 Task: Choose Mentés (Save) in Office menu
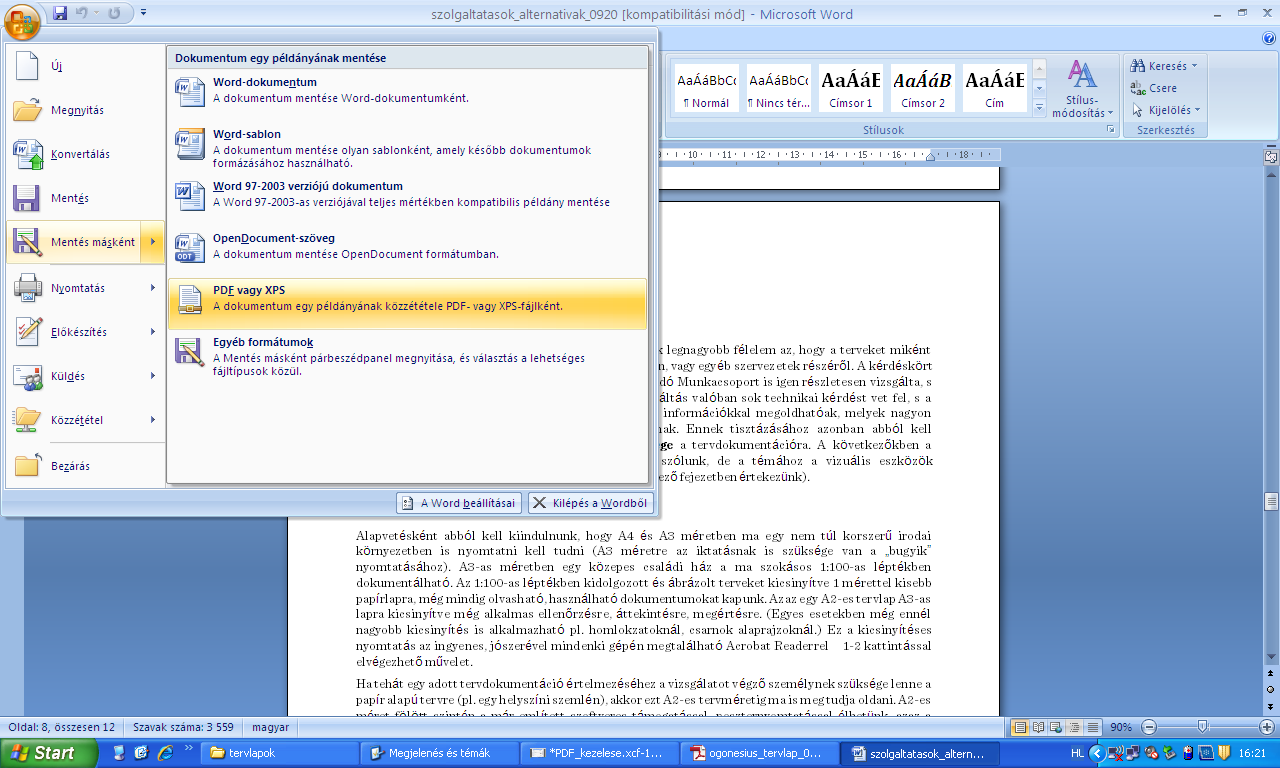tap(85, 198)
